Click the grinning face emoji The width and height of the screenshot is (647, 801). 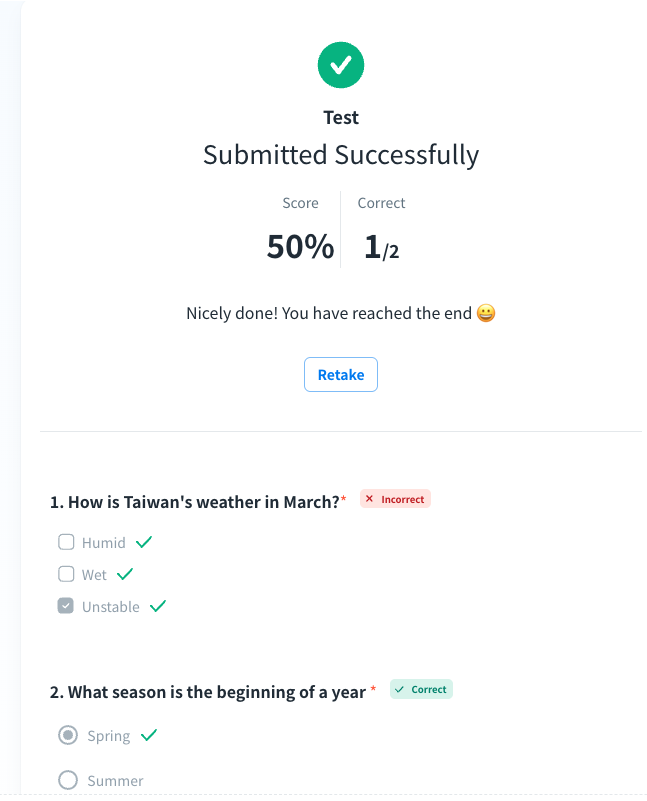pos(486,313)
